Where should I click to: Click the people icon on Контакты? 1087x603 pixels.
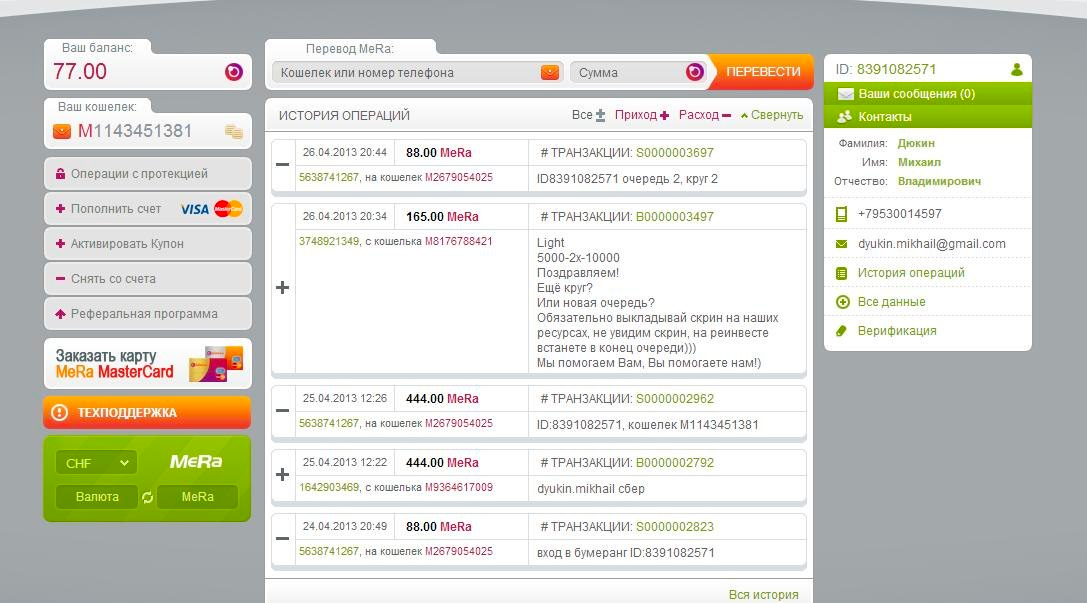tap(844, 116)
